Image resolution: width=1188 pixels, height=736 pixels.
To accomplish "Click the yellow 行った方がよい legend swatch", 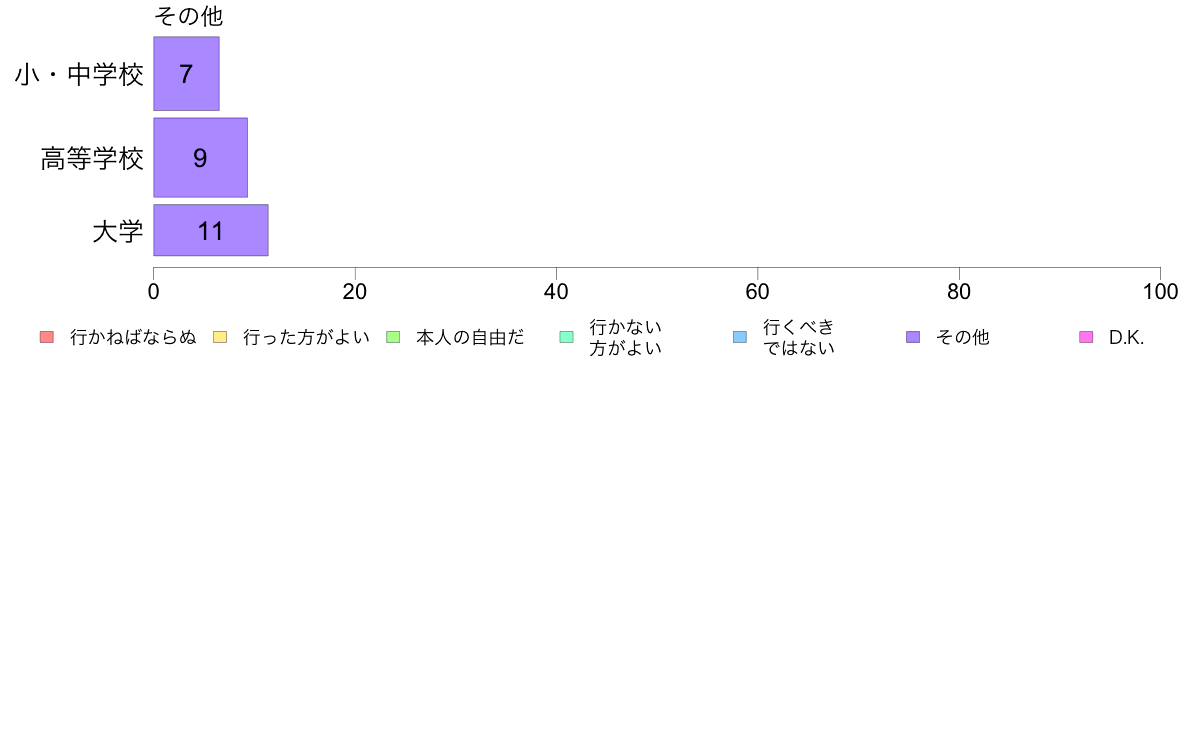I will tap(220, 337).
